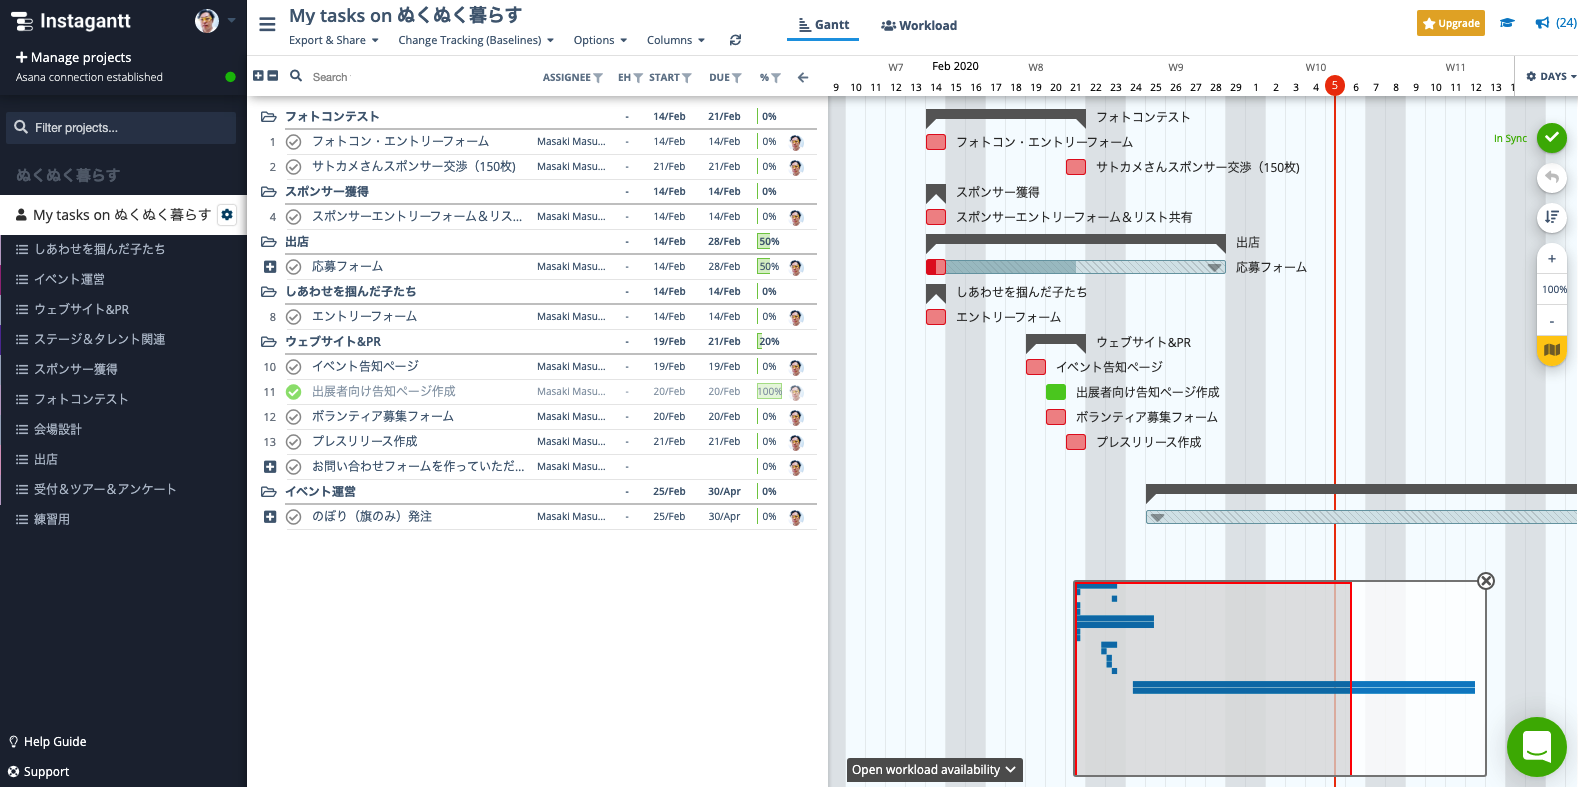1578x787 pixels.
Task: Click the undo arrow button
Action: click(1551, 178)
